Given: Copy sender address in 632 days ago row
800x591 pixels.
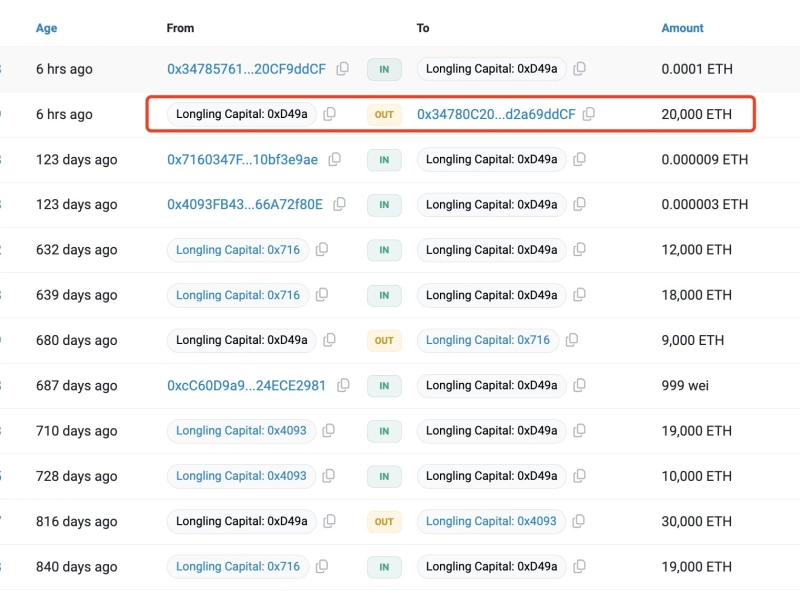Looking at the screenshot, I should tap(322, 250).
